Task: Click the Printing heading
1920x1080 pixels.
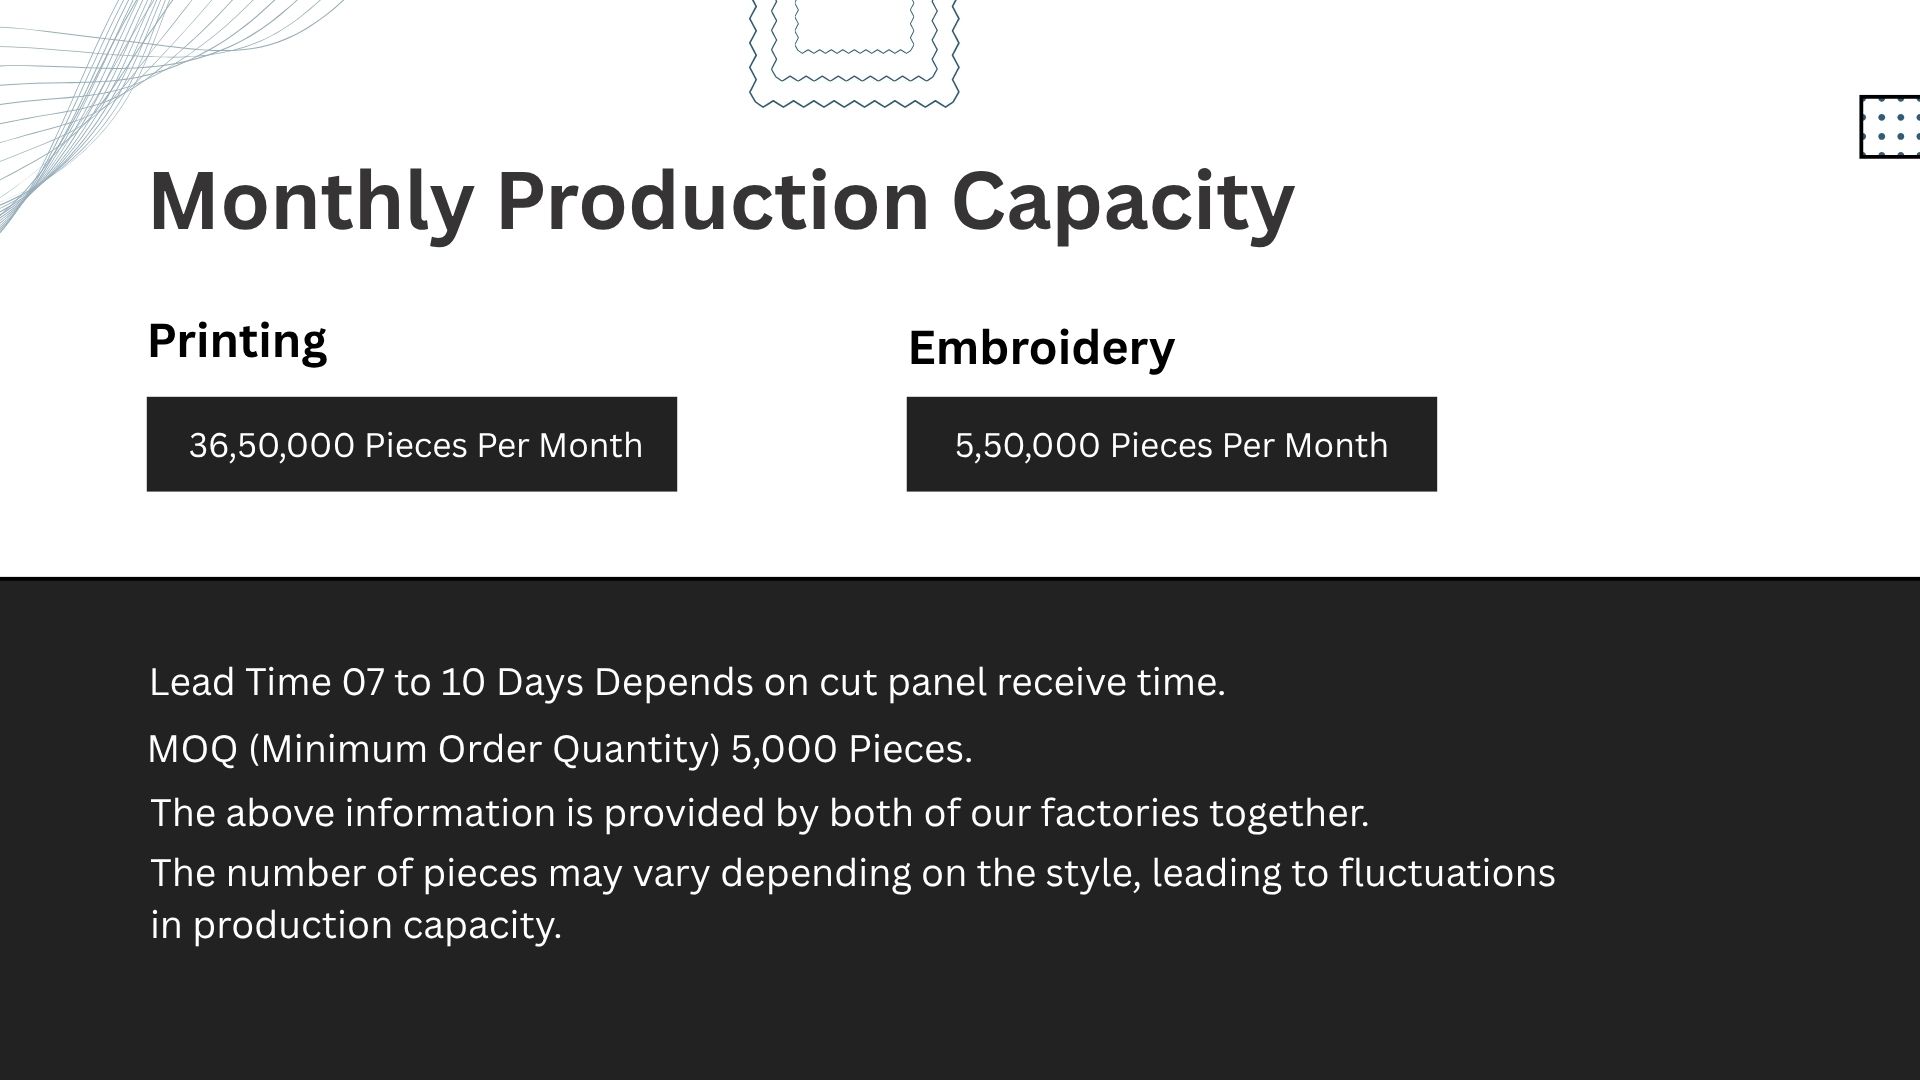Action: [237, 341]
